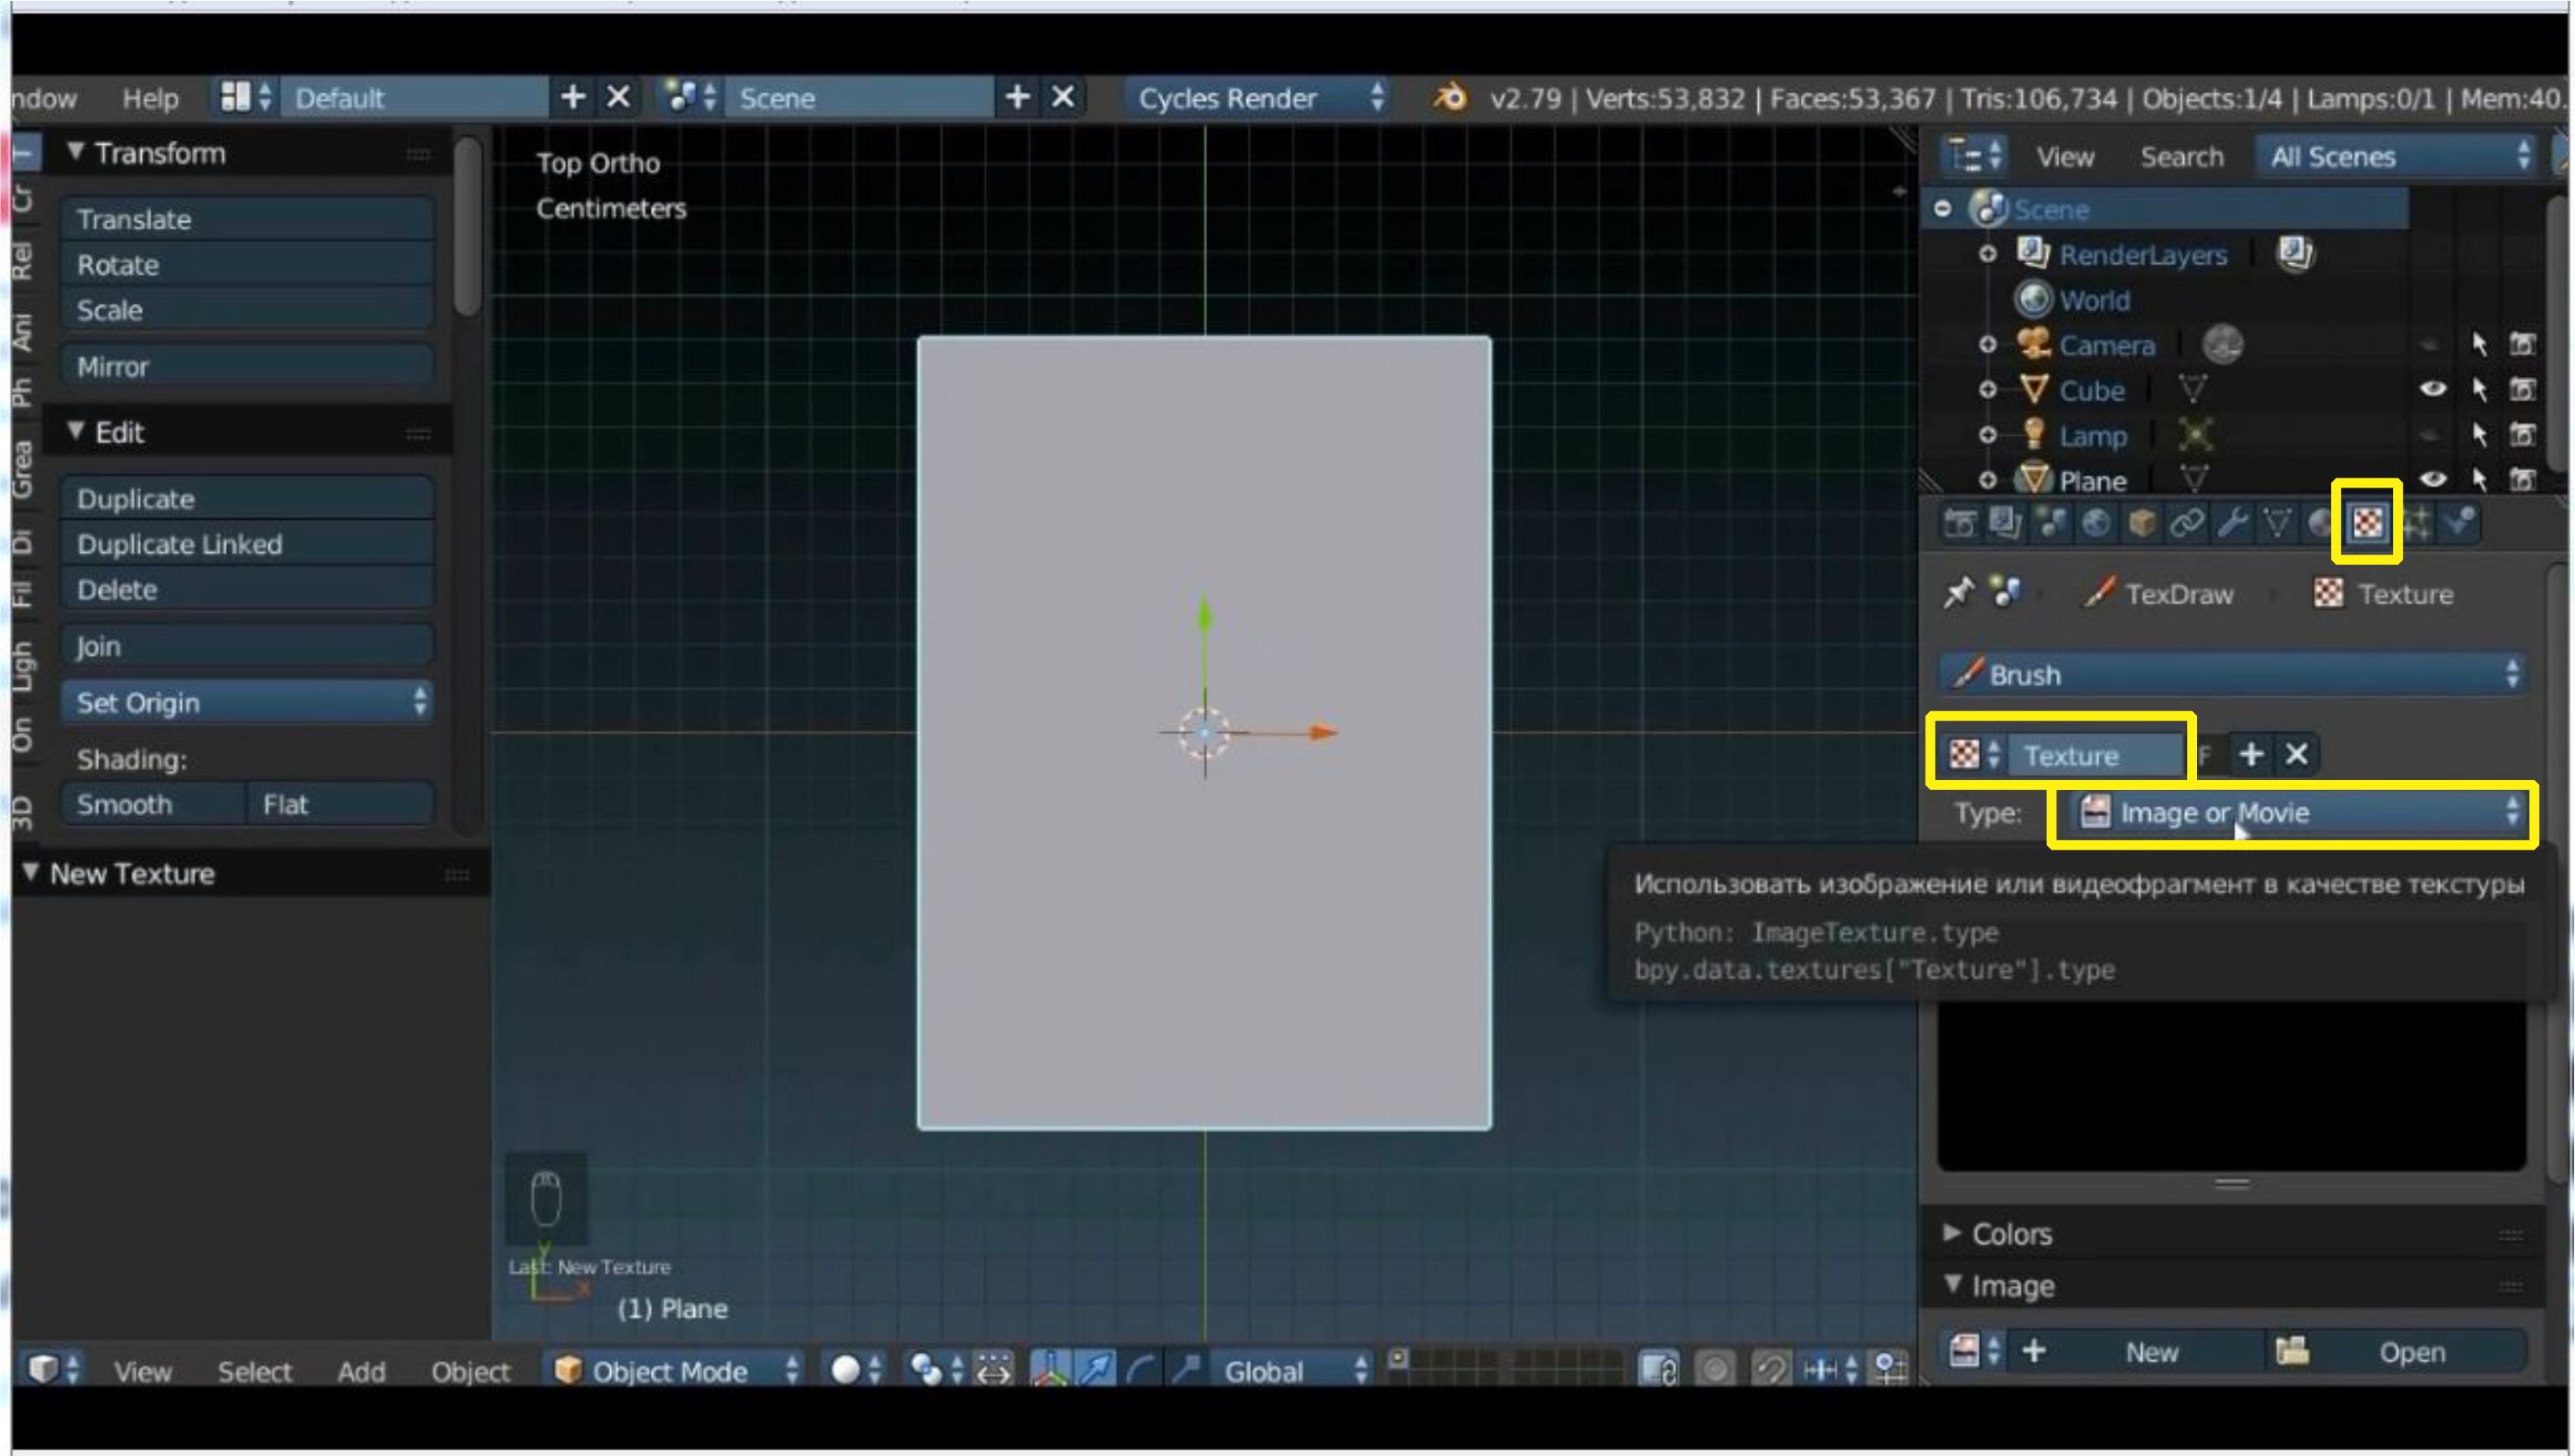This screenshot has height=1456, width=2575.
Task: Click the 3D manipulator axes icon
Action: (1050, 1369)
